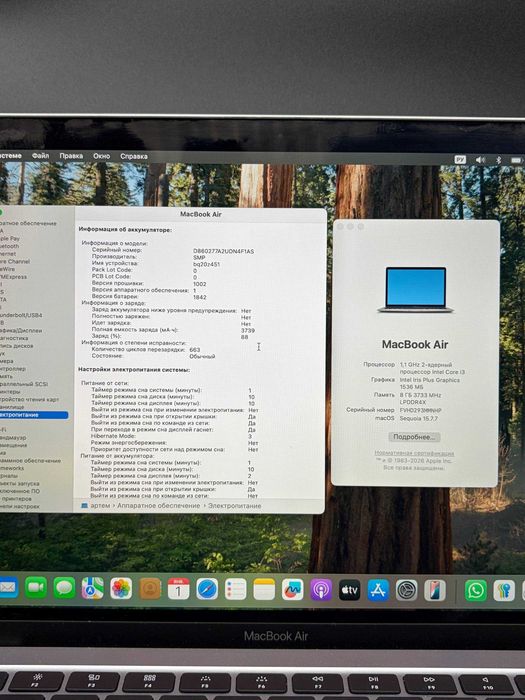Launch Safari browser from dock

(208, 589)
